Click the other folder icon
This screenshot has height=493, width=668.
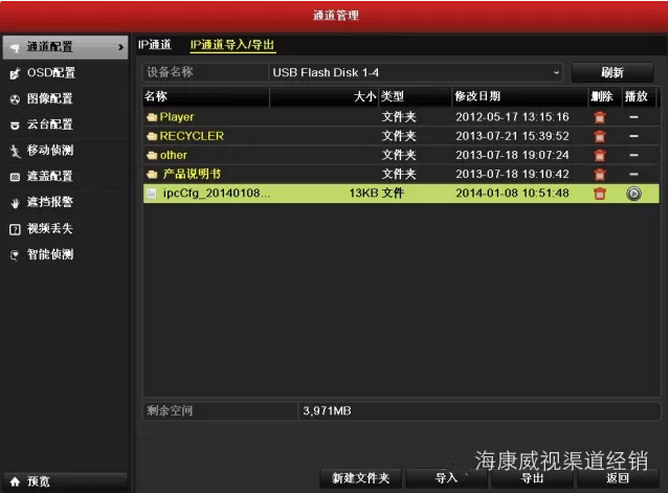(x=152, y=156)
